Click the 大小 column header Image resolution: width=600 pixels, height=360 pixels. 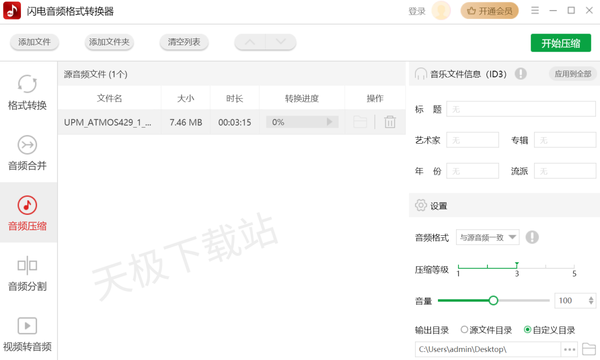click(186, 98)
